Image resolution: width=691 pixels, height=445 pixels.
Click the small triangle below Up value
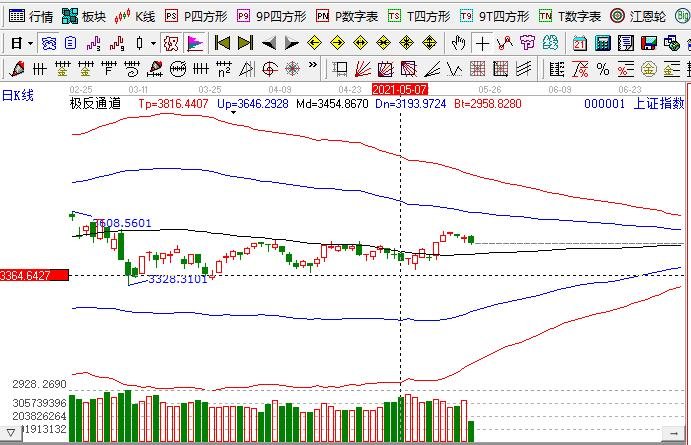(233, 113)
